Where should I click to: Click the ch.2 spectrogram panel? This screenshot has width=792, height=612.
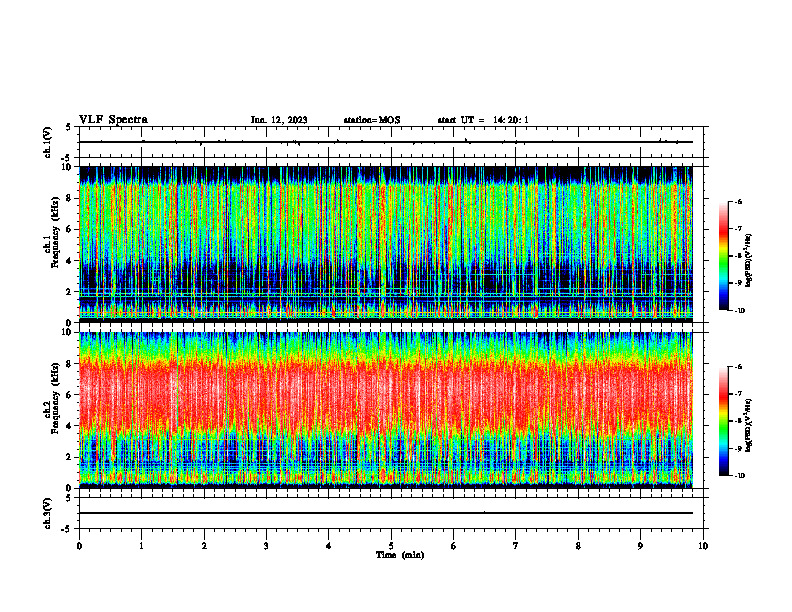(x=386, y=410)
